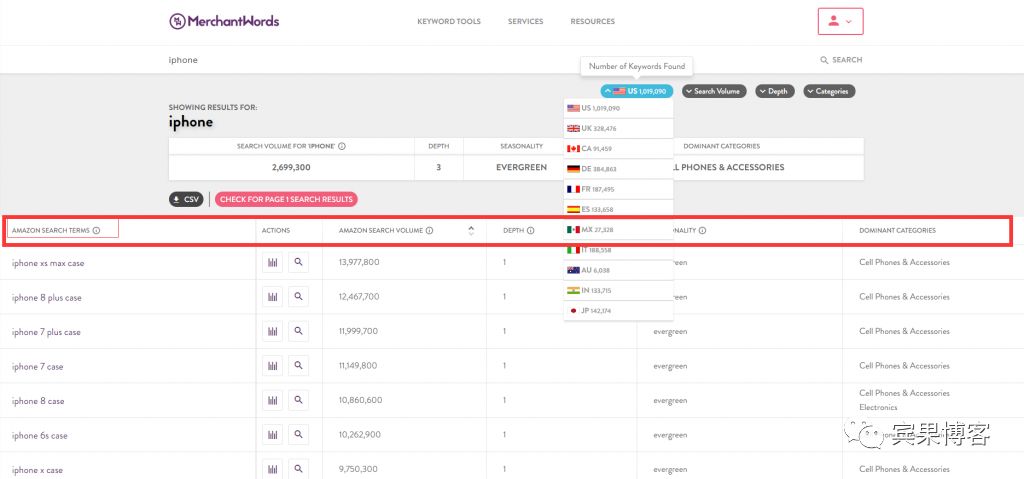
Task: Open chart icon for iphone 7 plus case
Action: pos(272,331)
